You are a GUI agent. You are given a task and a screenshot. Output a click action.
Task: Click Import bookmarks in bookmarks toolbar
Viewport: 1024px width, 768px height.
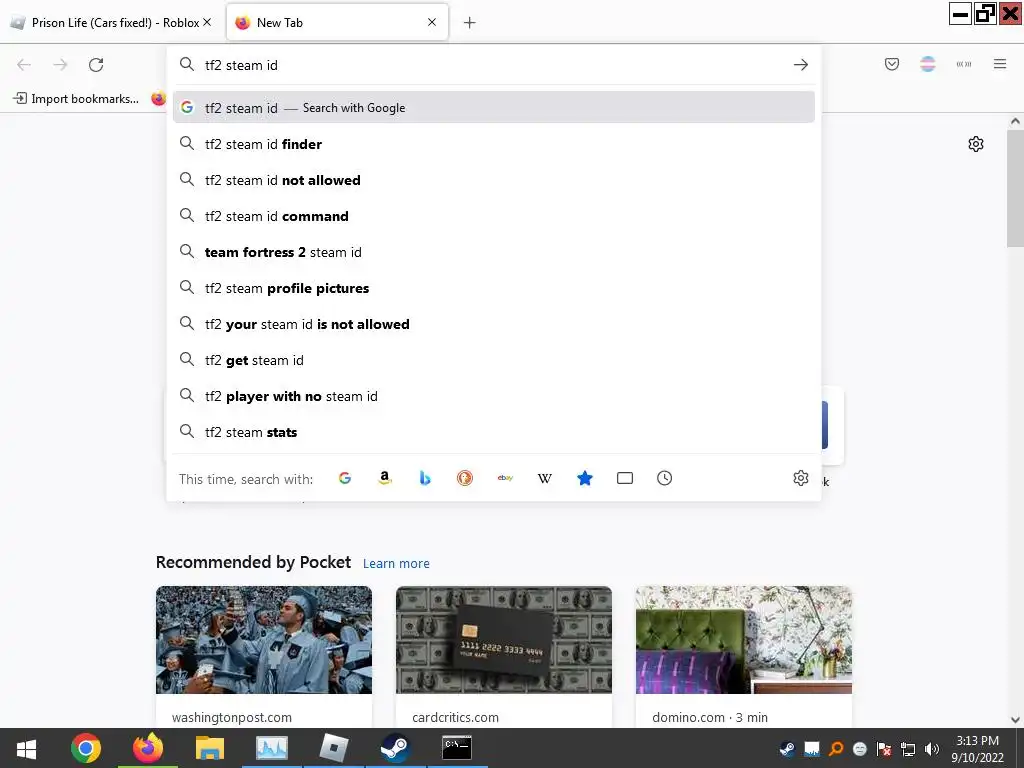76,99
